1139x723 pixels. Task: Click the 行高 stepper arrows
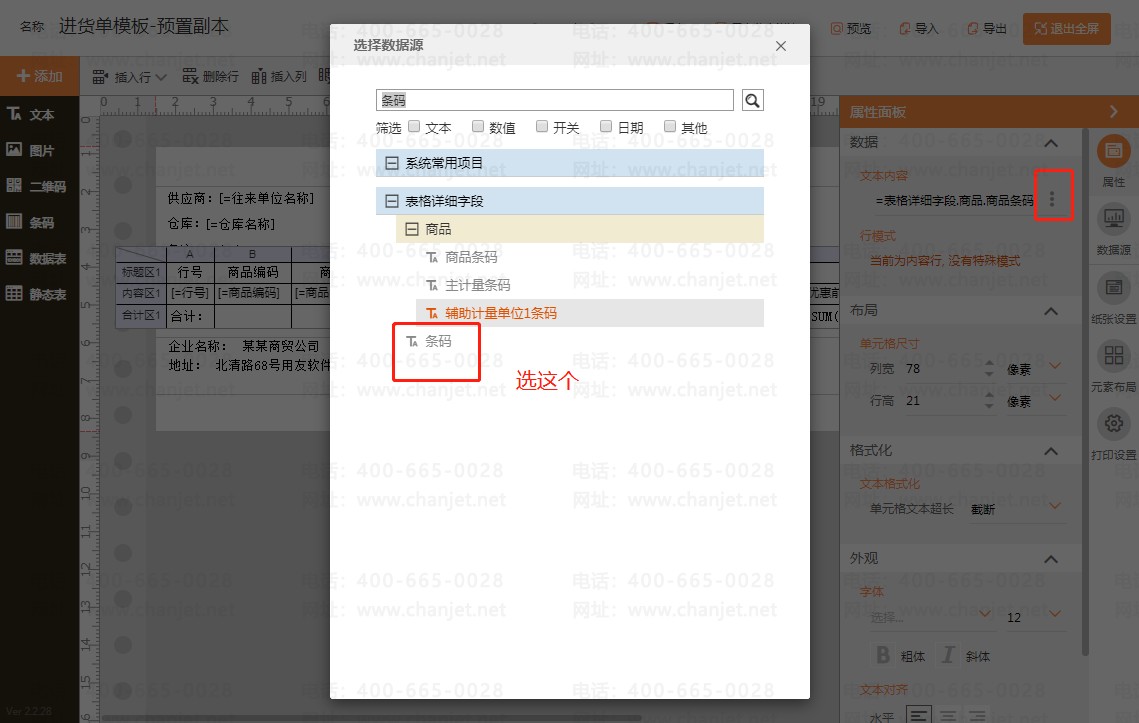coord(989,400)
